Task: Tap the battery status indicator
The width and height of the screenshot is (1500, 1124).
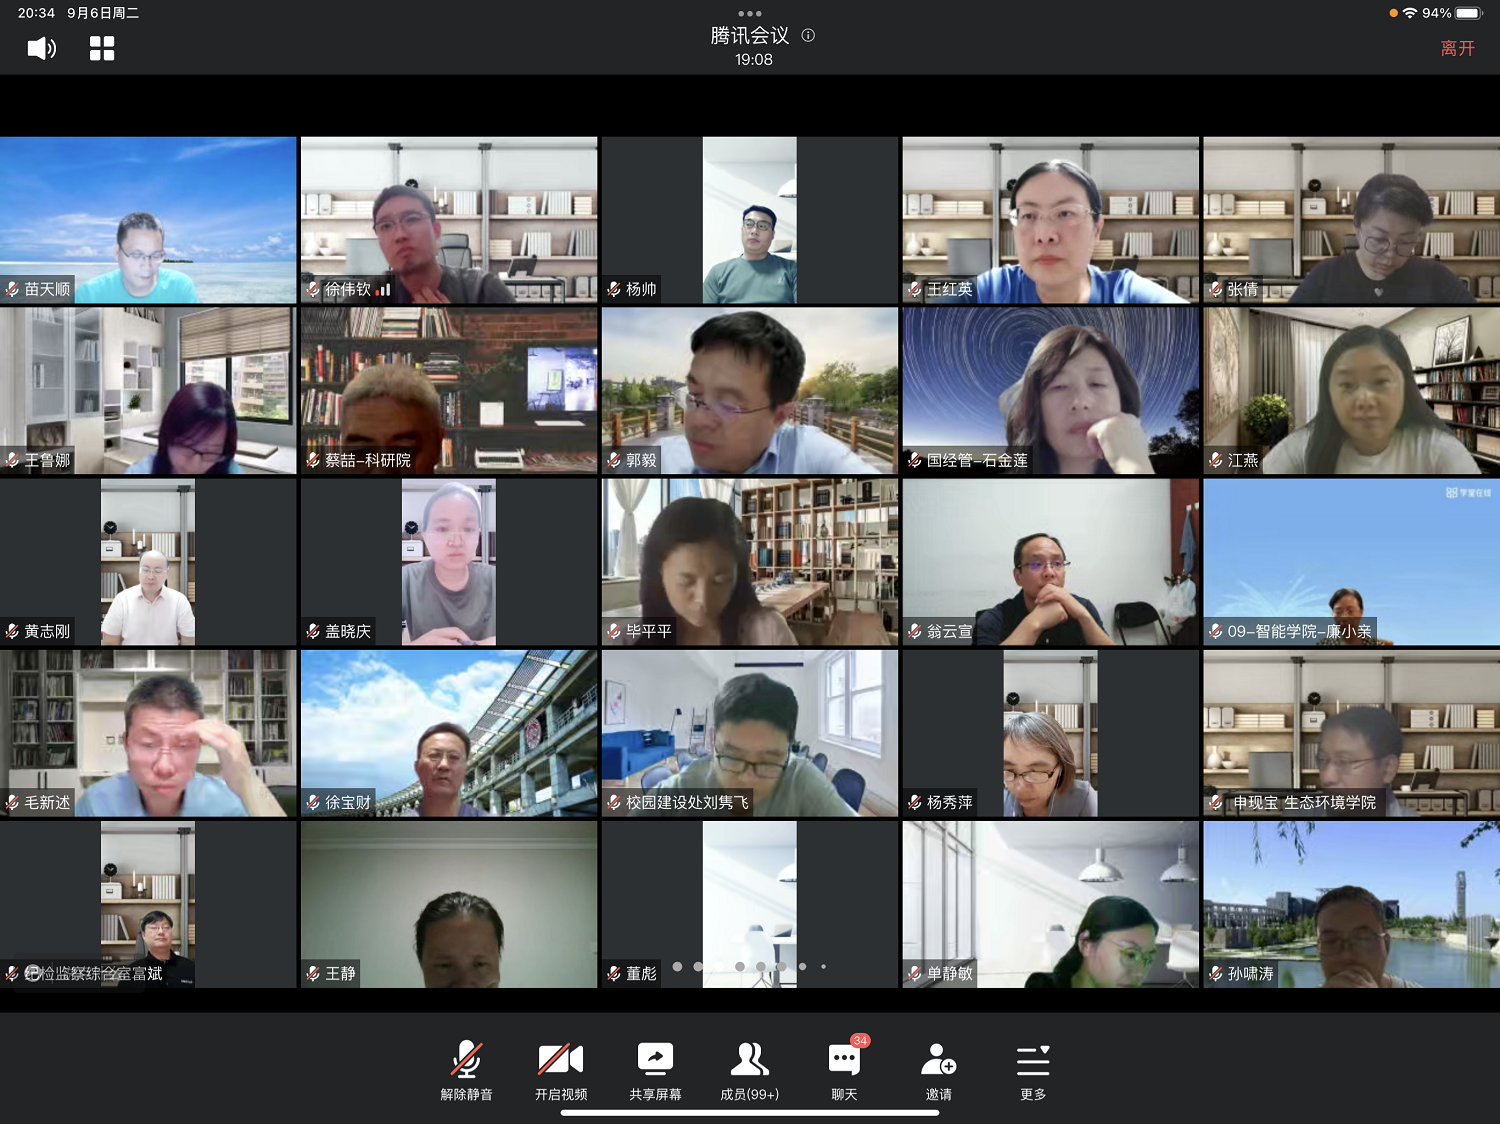Action: coord(1468,13)
